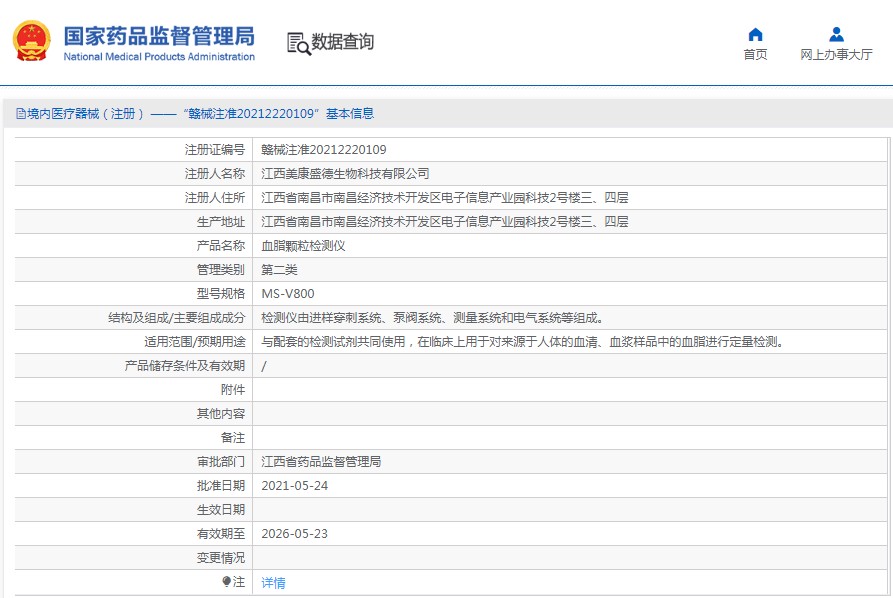This screenshot has width=893, height=598.
Task: Select registrant name 江西美康盛德生物科技有限公司
Action: pos(345,174)
